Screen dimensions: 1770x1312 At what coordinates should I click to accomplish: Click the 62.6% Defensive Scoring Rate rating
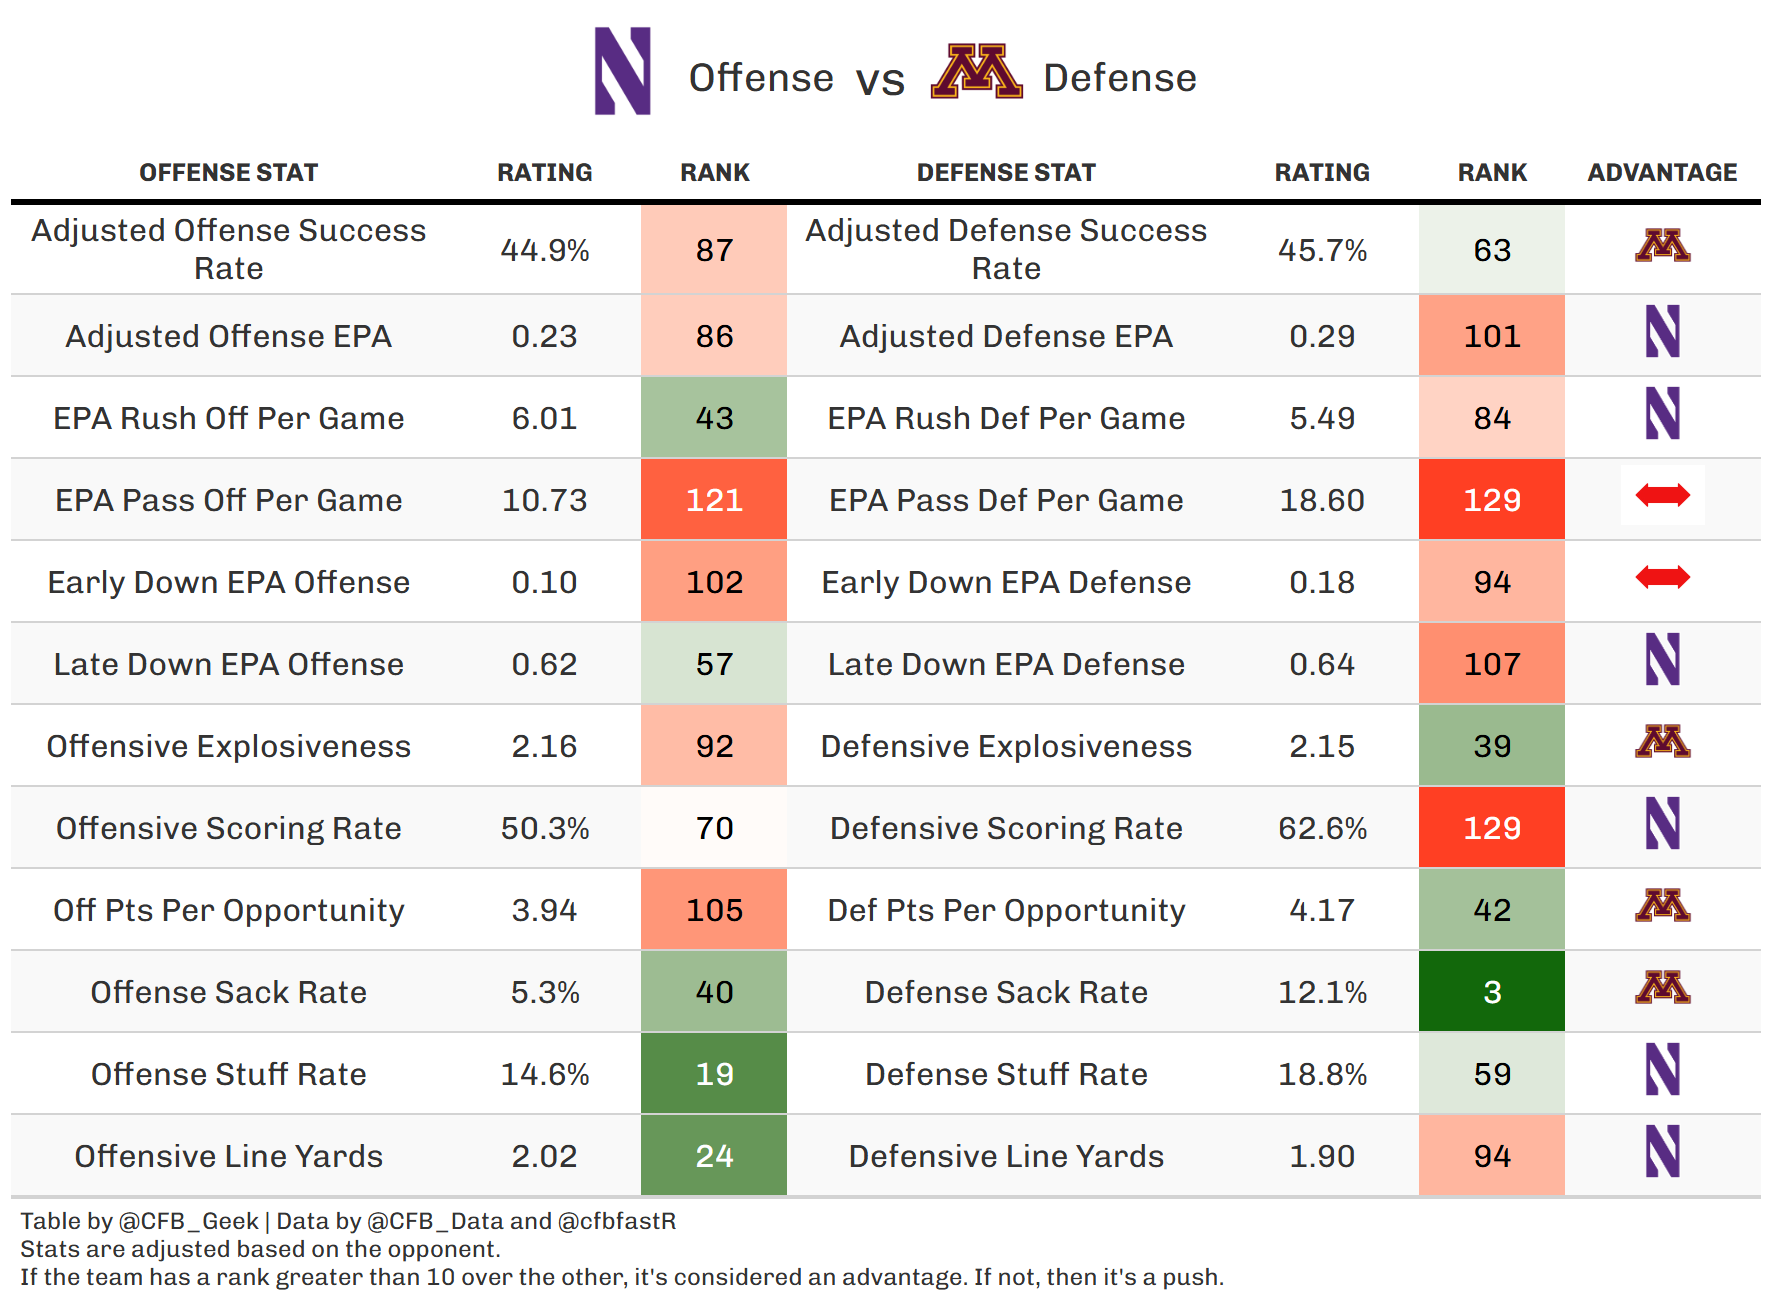(1322, 828)
